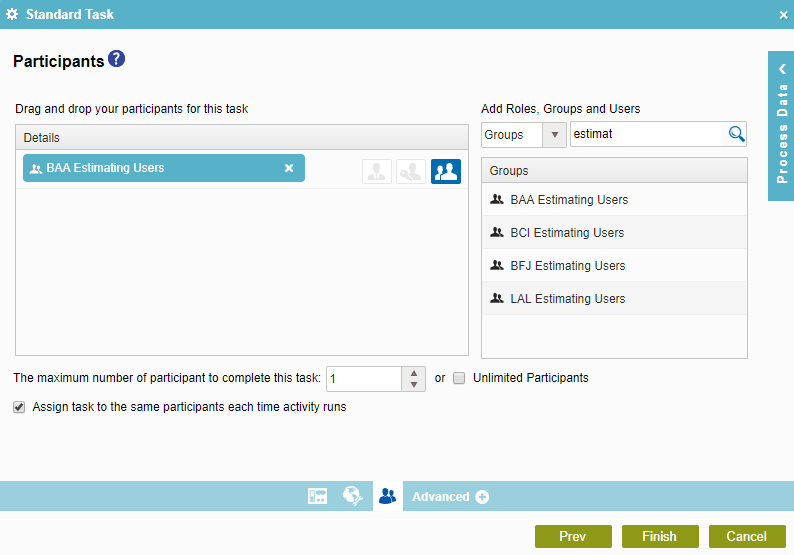Open the form configuration icon tab
Screen dimensions: 794x555
coord(318,496)
